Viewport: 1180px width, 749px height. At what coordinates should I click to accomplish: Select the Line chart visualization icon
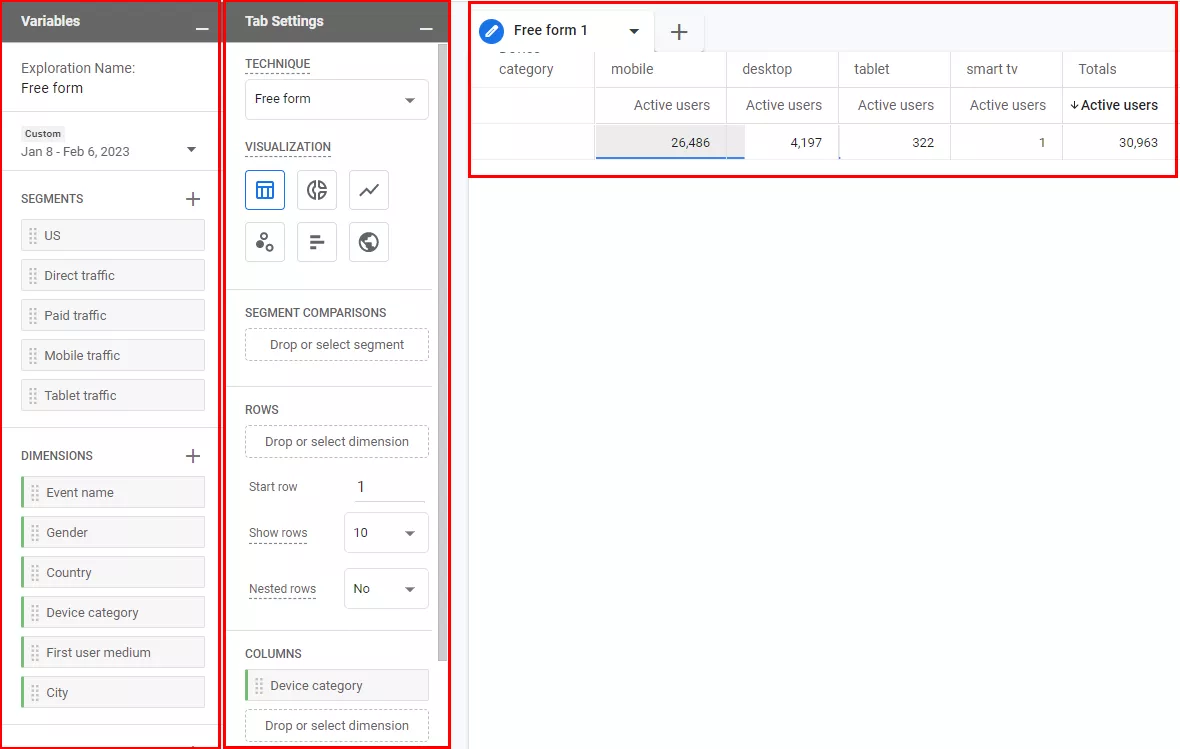click(369, 190)
